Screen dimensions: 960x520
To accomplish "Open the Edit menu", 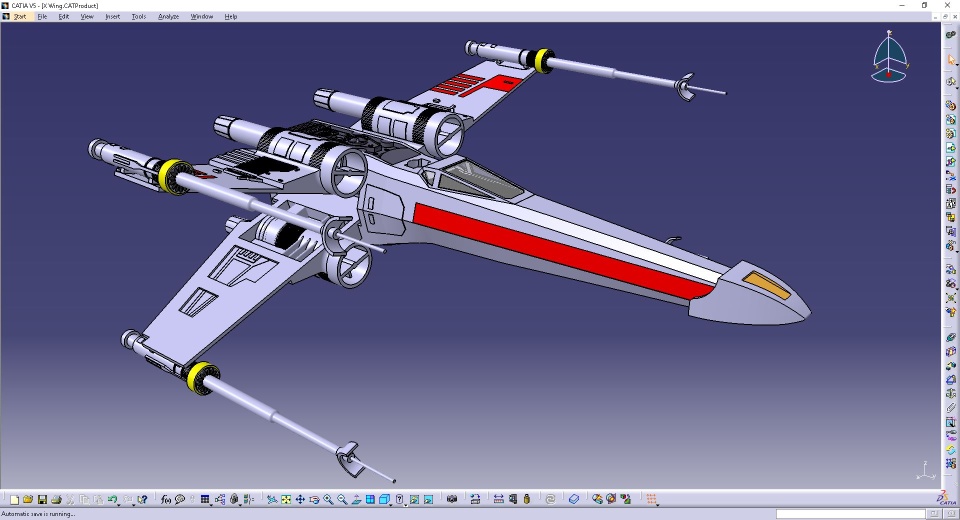I will tap(64, 17).
